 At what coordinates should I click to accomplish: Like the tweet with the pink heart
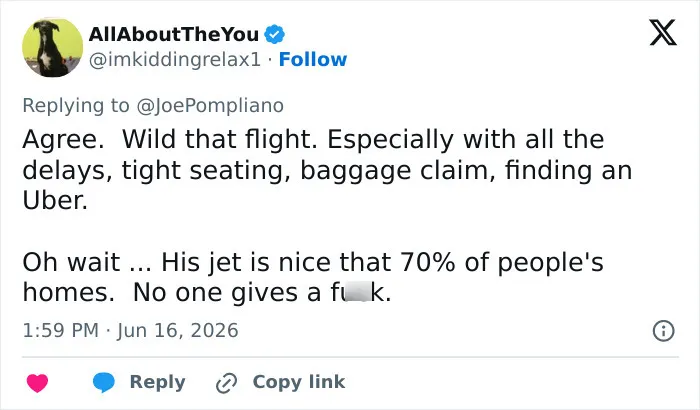click(x=38, y=383)
